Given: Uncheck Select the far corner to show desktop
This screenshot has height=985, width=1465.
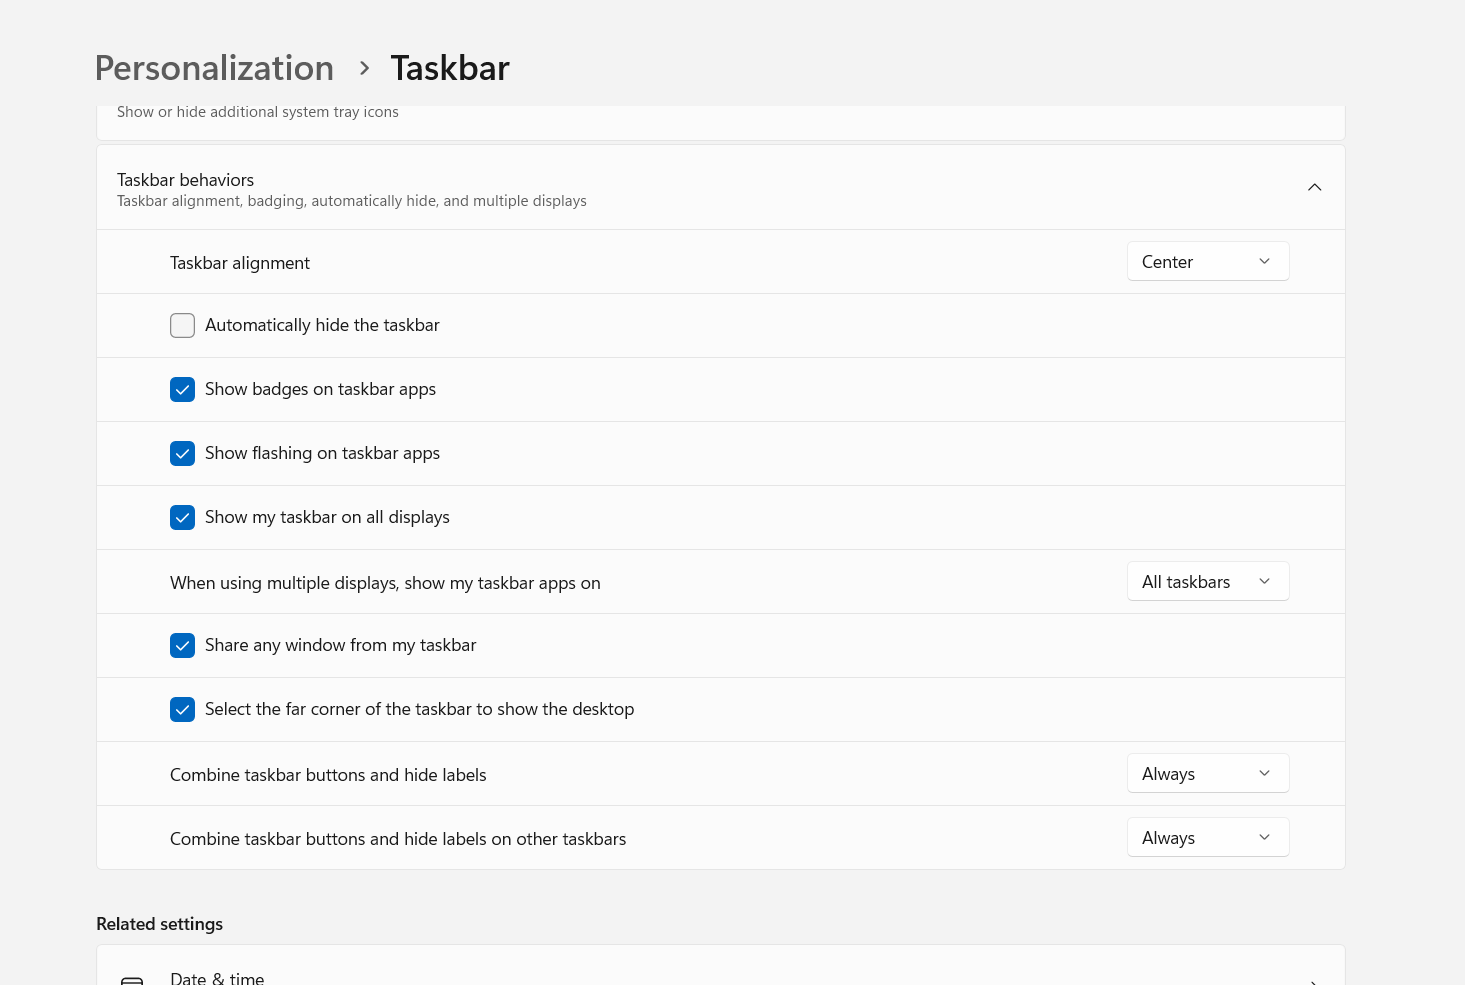Looking at the screenshot, I should (x=182, y=709).
